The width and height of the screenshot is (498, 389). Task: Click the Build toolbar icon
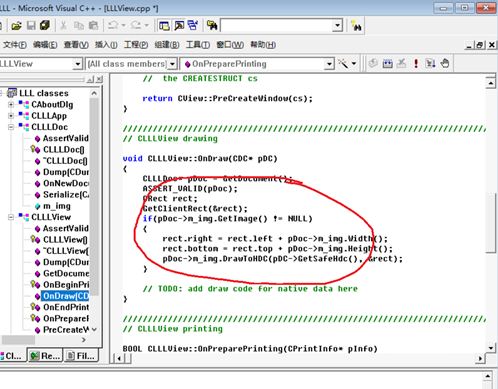coord(387,63)
